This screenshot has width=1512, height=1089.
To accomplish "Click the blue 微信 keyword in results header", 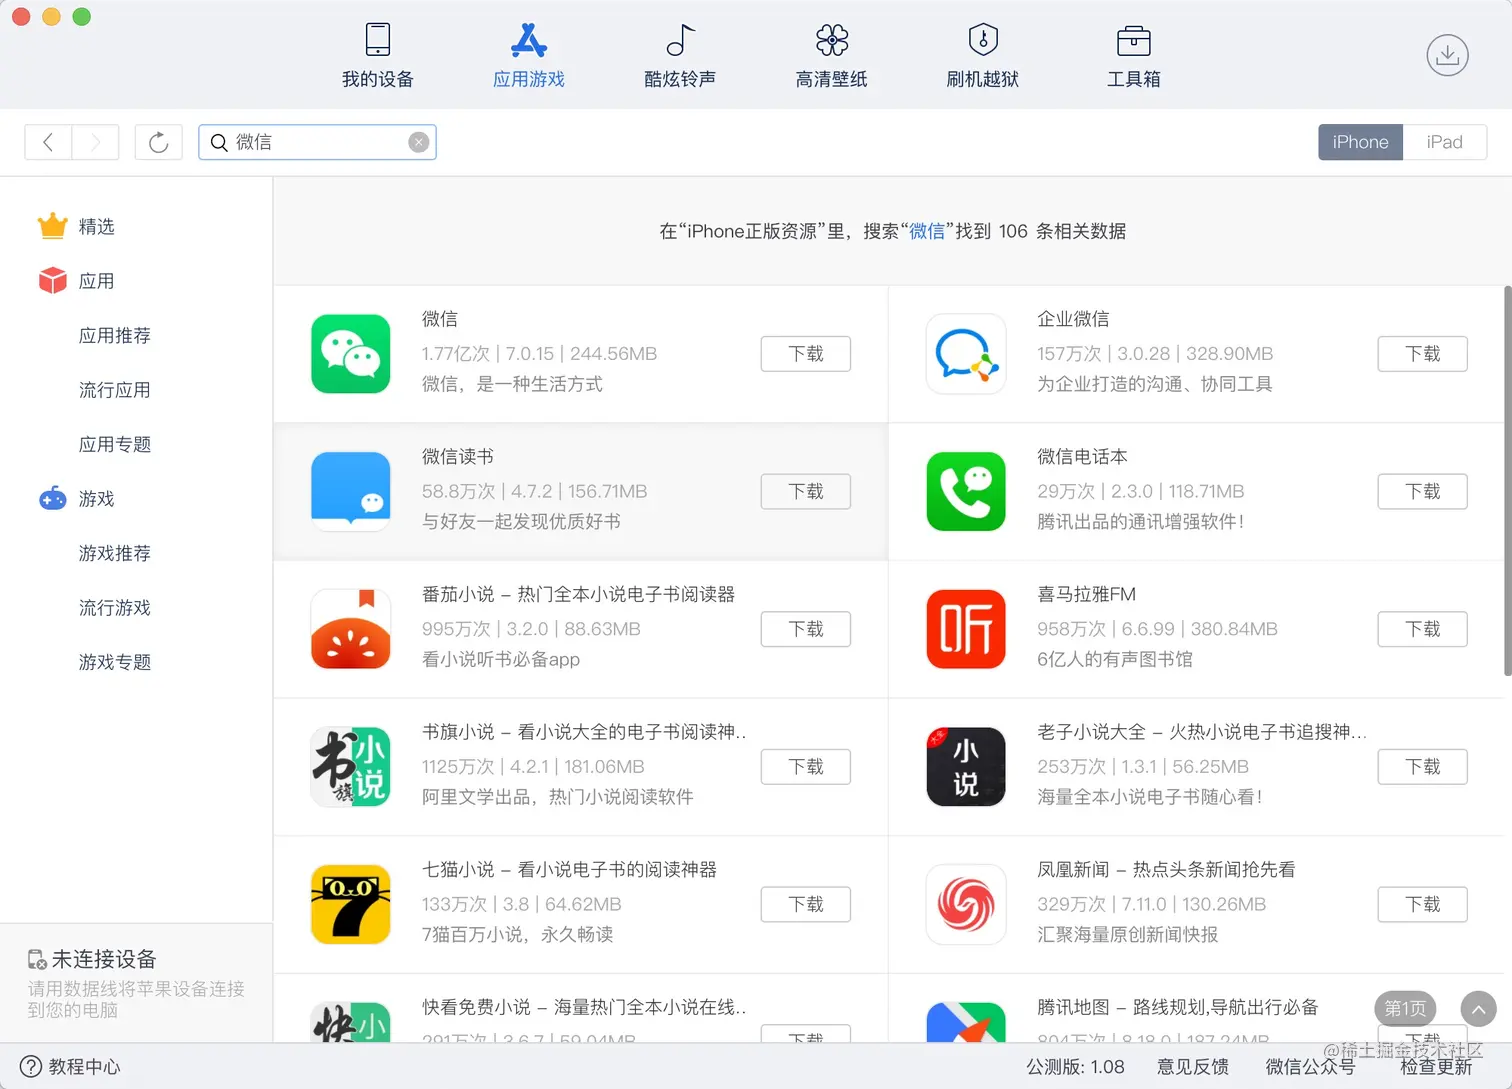I will pos(927,231).
